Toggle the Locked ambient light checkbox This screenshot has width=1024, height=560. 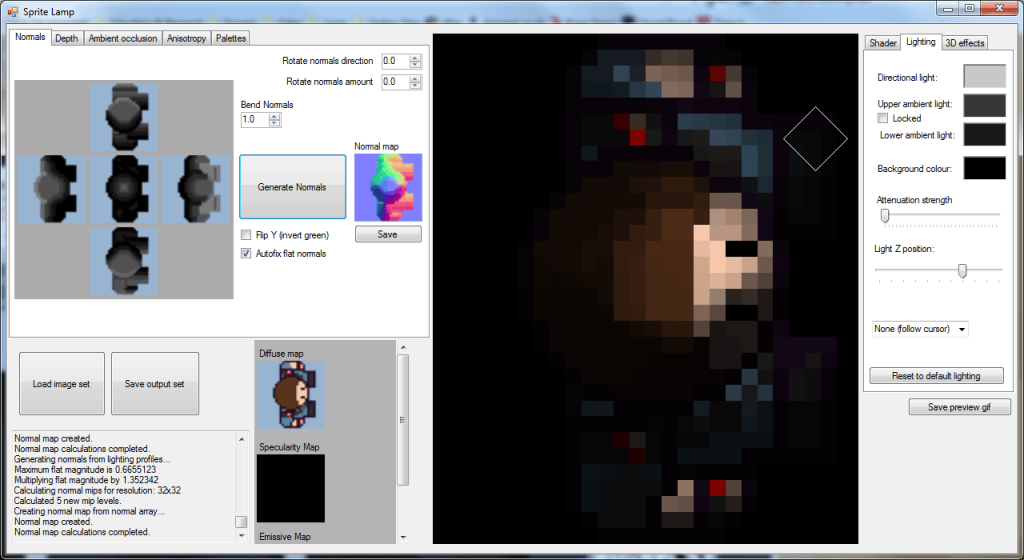click(883, 118)
